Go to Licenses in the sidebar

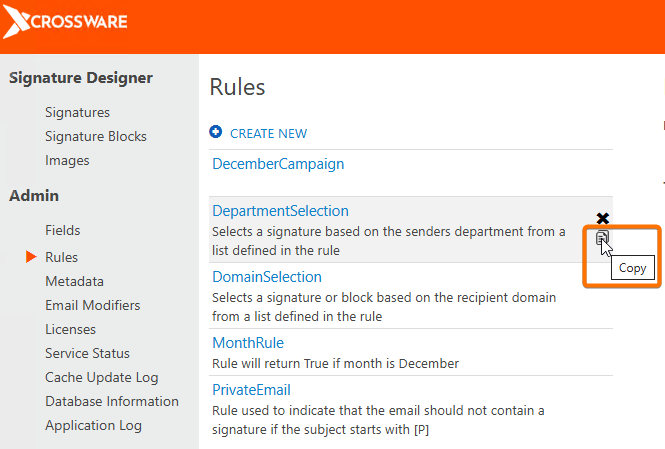(70, 329)
